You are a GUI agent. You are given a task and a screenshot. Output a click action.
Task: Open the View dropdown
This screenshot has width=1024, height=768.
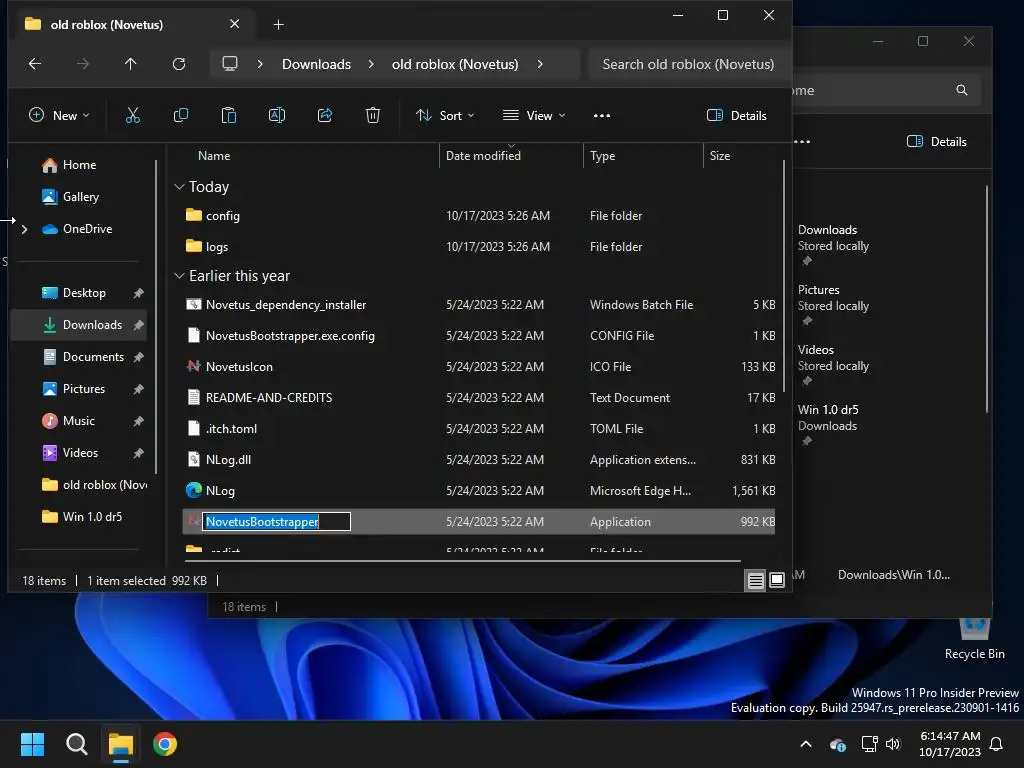534,116
